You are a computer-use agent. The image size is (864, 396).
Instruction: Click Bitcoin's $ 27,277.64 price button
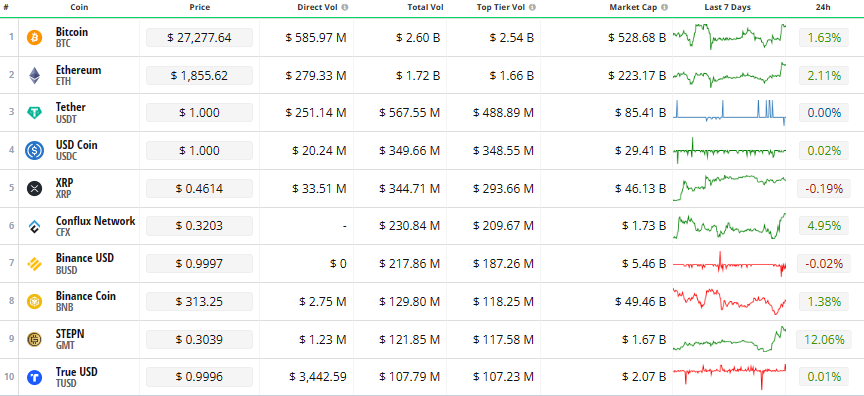pyautogui.click(x=199, y=37)
